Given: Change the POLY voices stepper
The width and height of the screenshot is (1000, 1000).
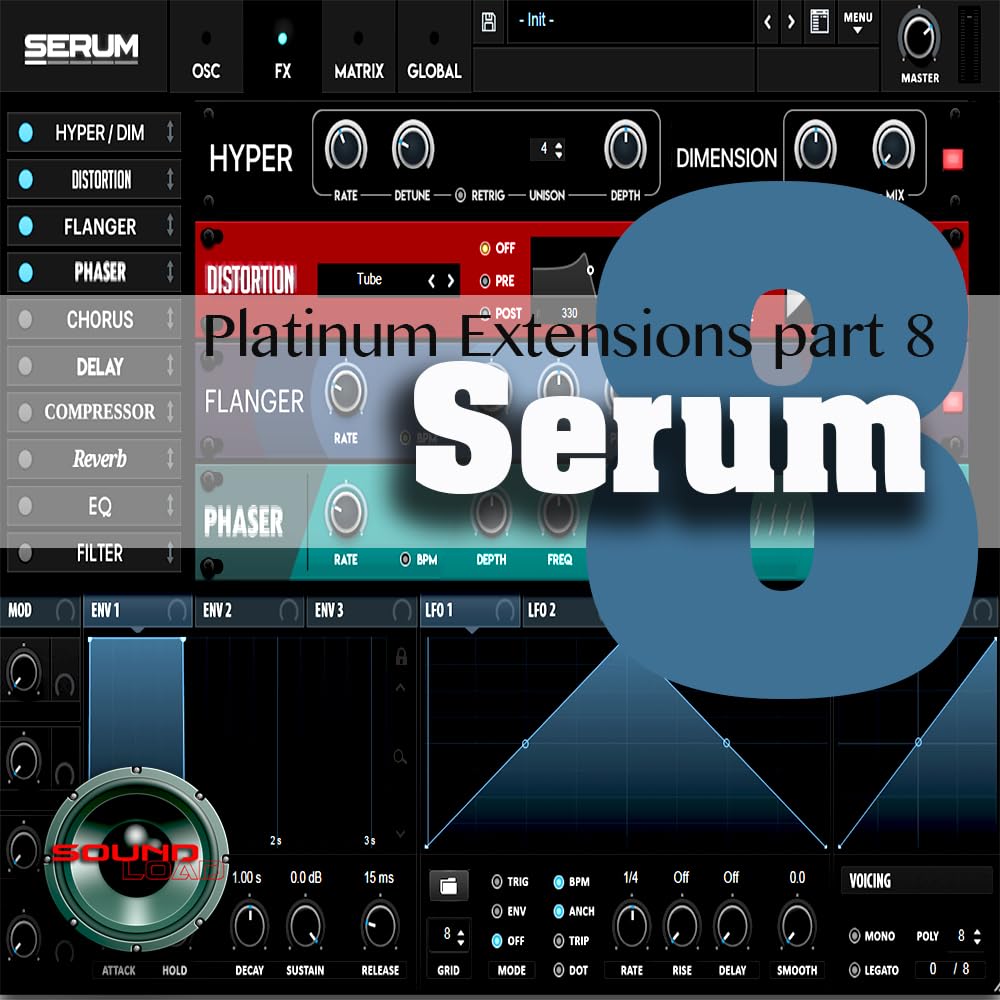Looking at the screenshot, I should point(977,936).
